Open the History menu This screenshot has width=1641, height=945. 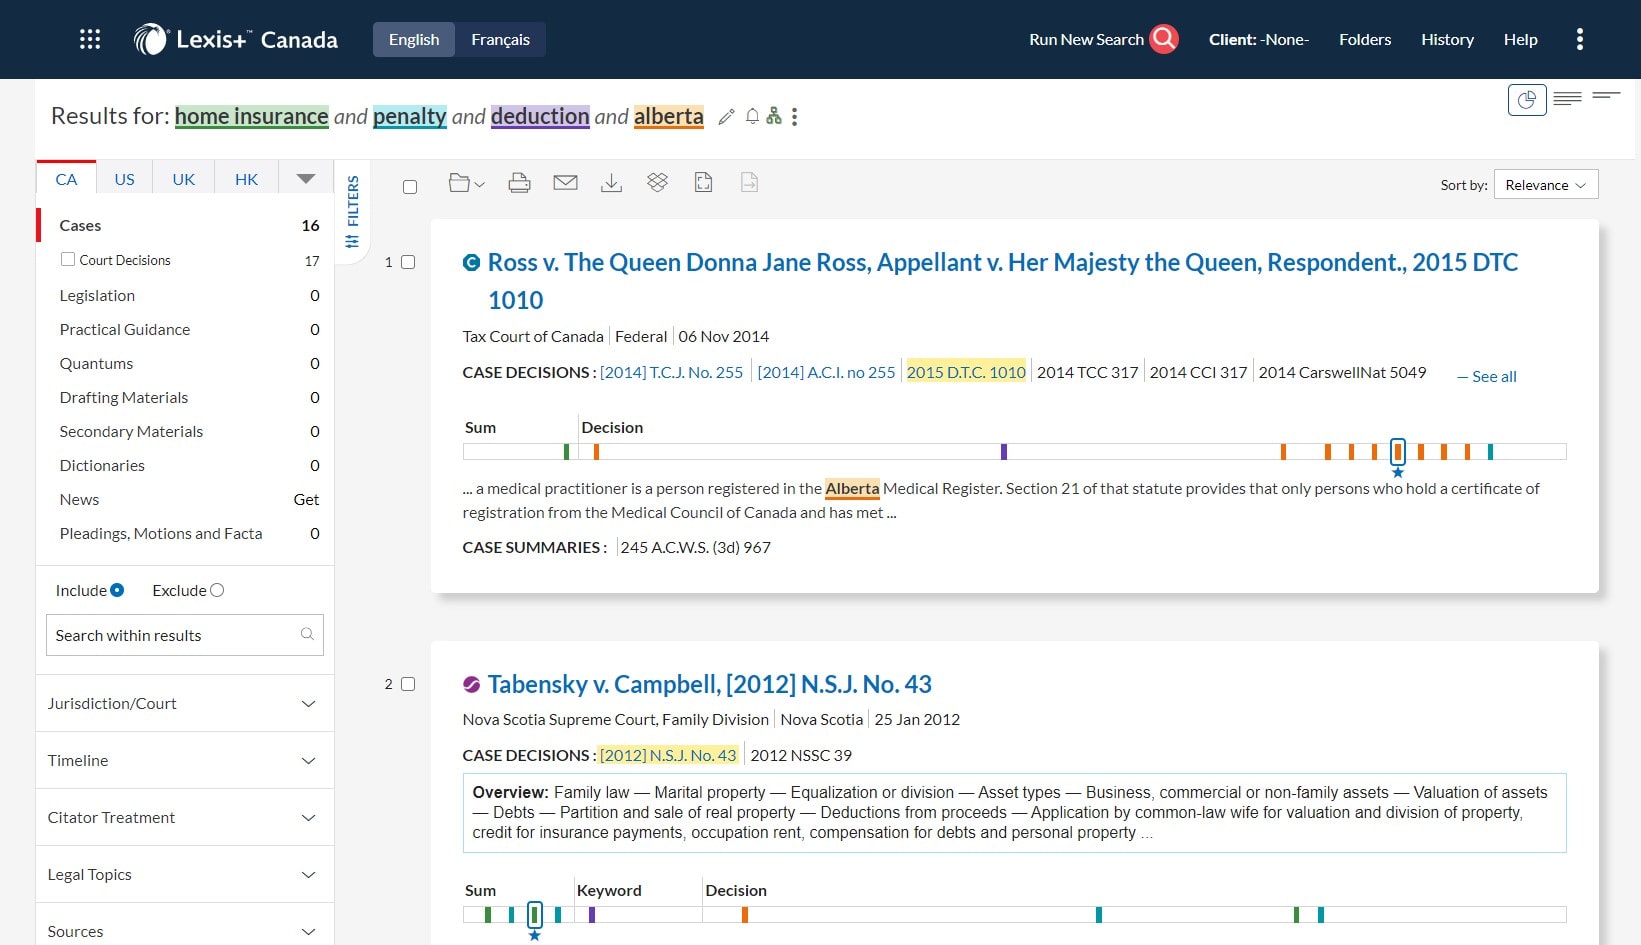pyautogui.click(x=1447, y=39)
